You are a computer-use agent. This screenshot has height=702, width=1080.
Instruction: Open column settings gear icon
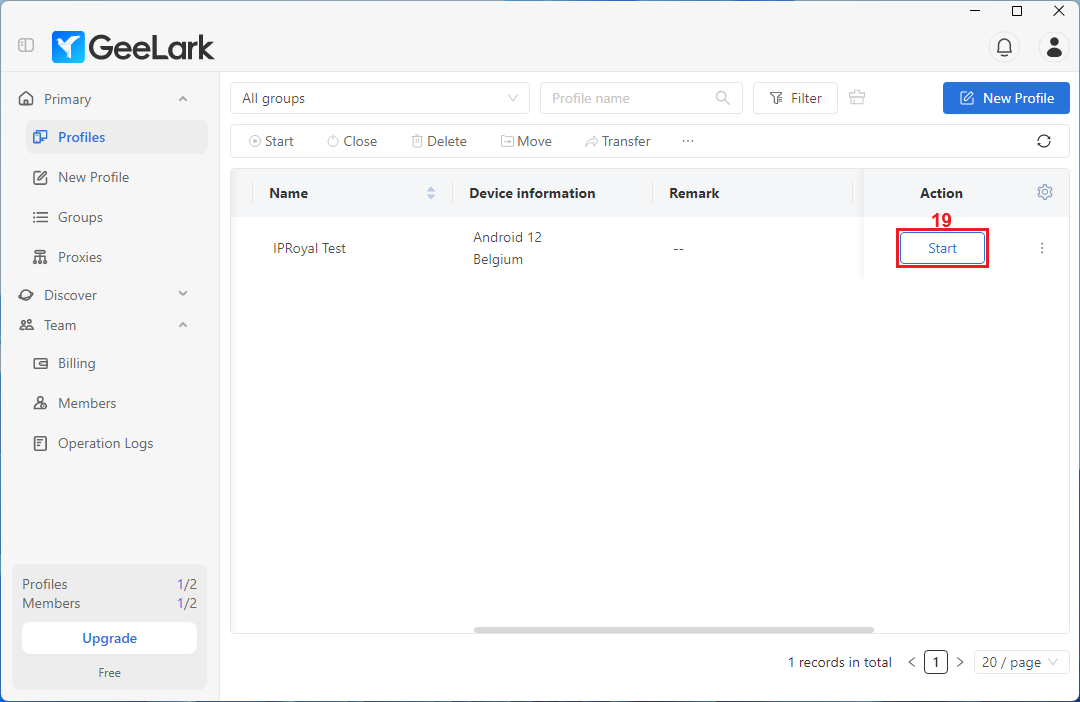click(1045, 192)
